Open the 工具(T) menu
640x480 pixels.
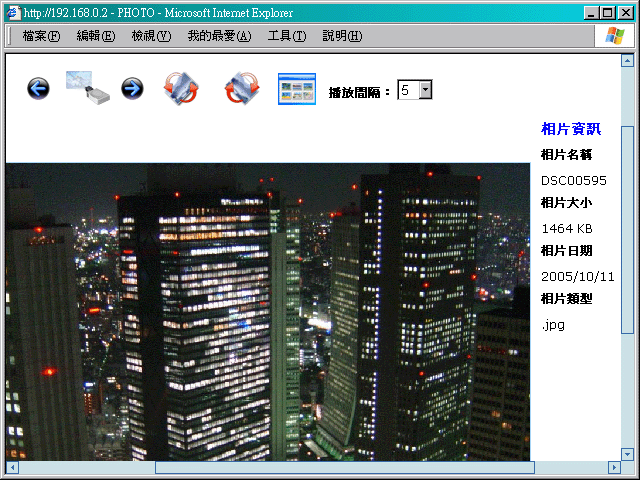coord(287,36)
